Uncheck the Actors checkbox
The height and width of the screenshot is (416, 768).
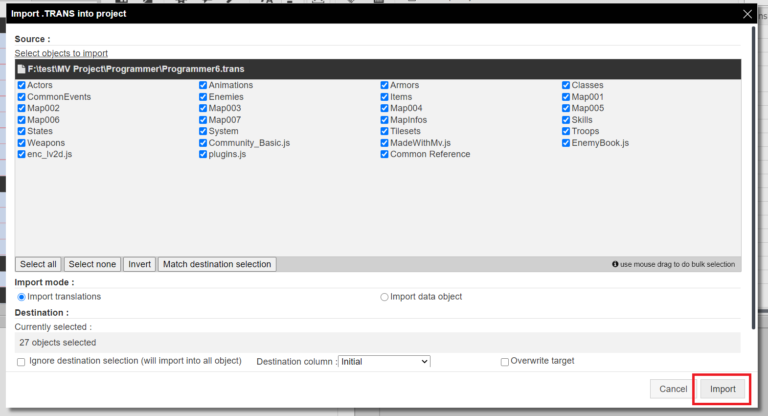pos(22,86)
